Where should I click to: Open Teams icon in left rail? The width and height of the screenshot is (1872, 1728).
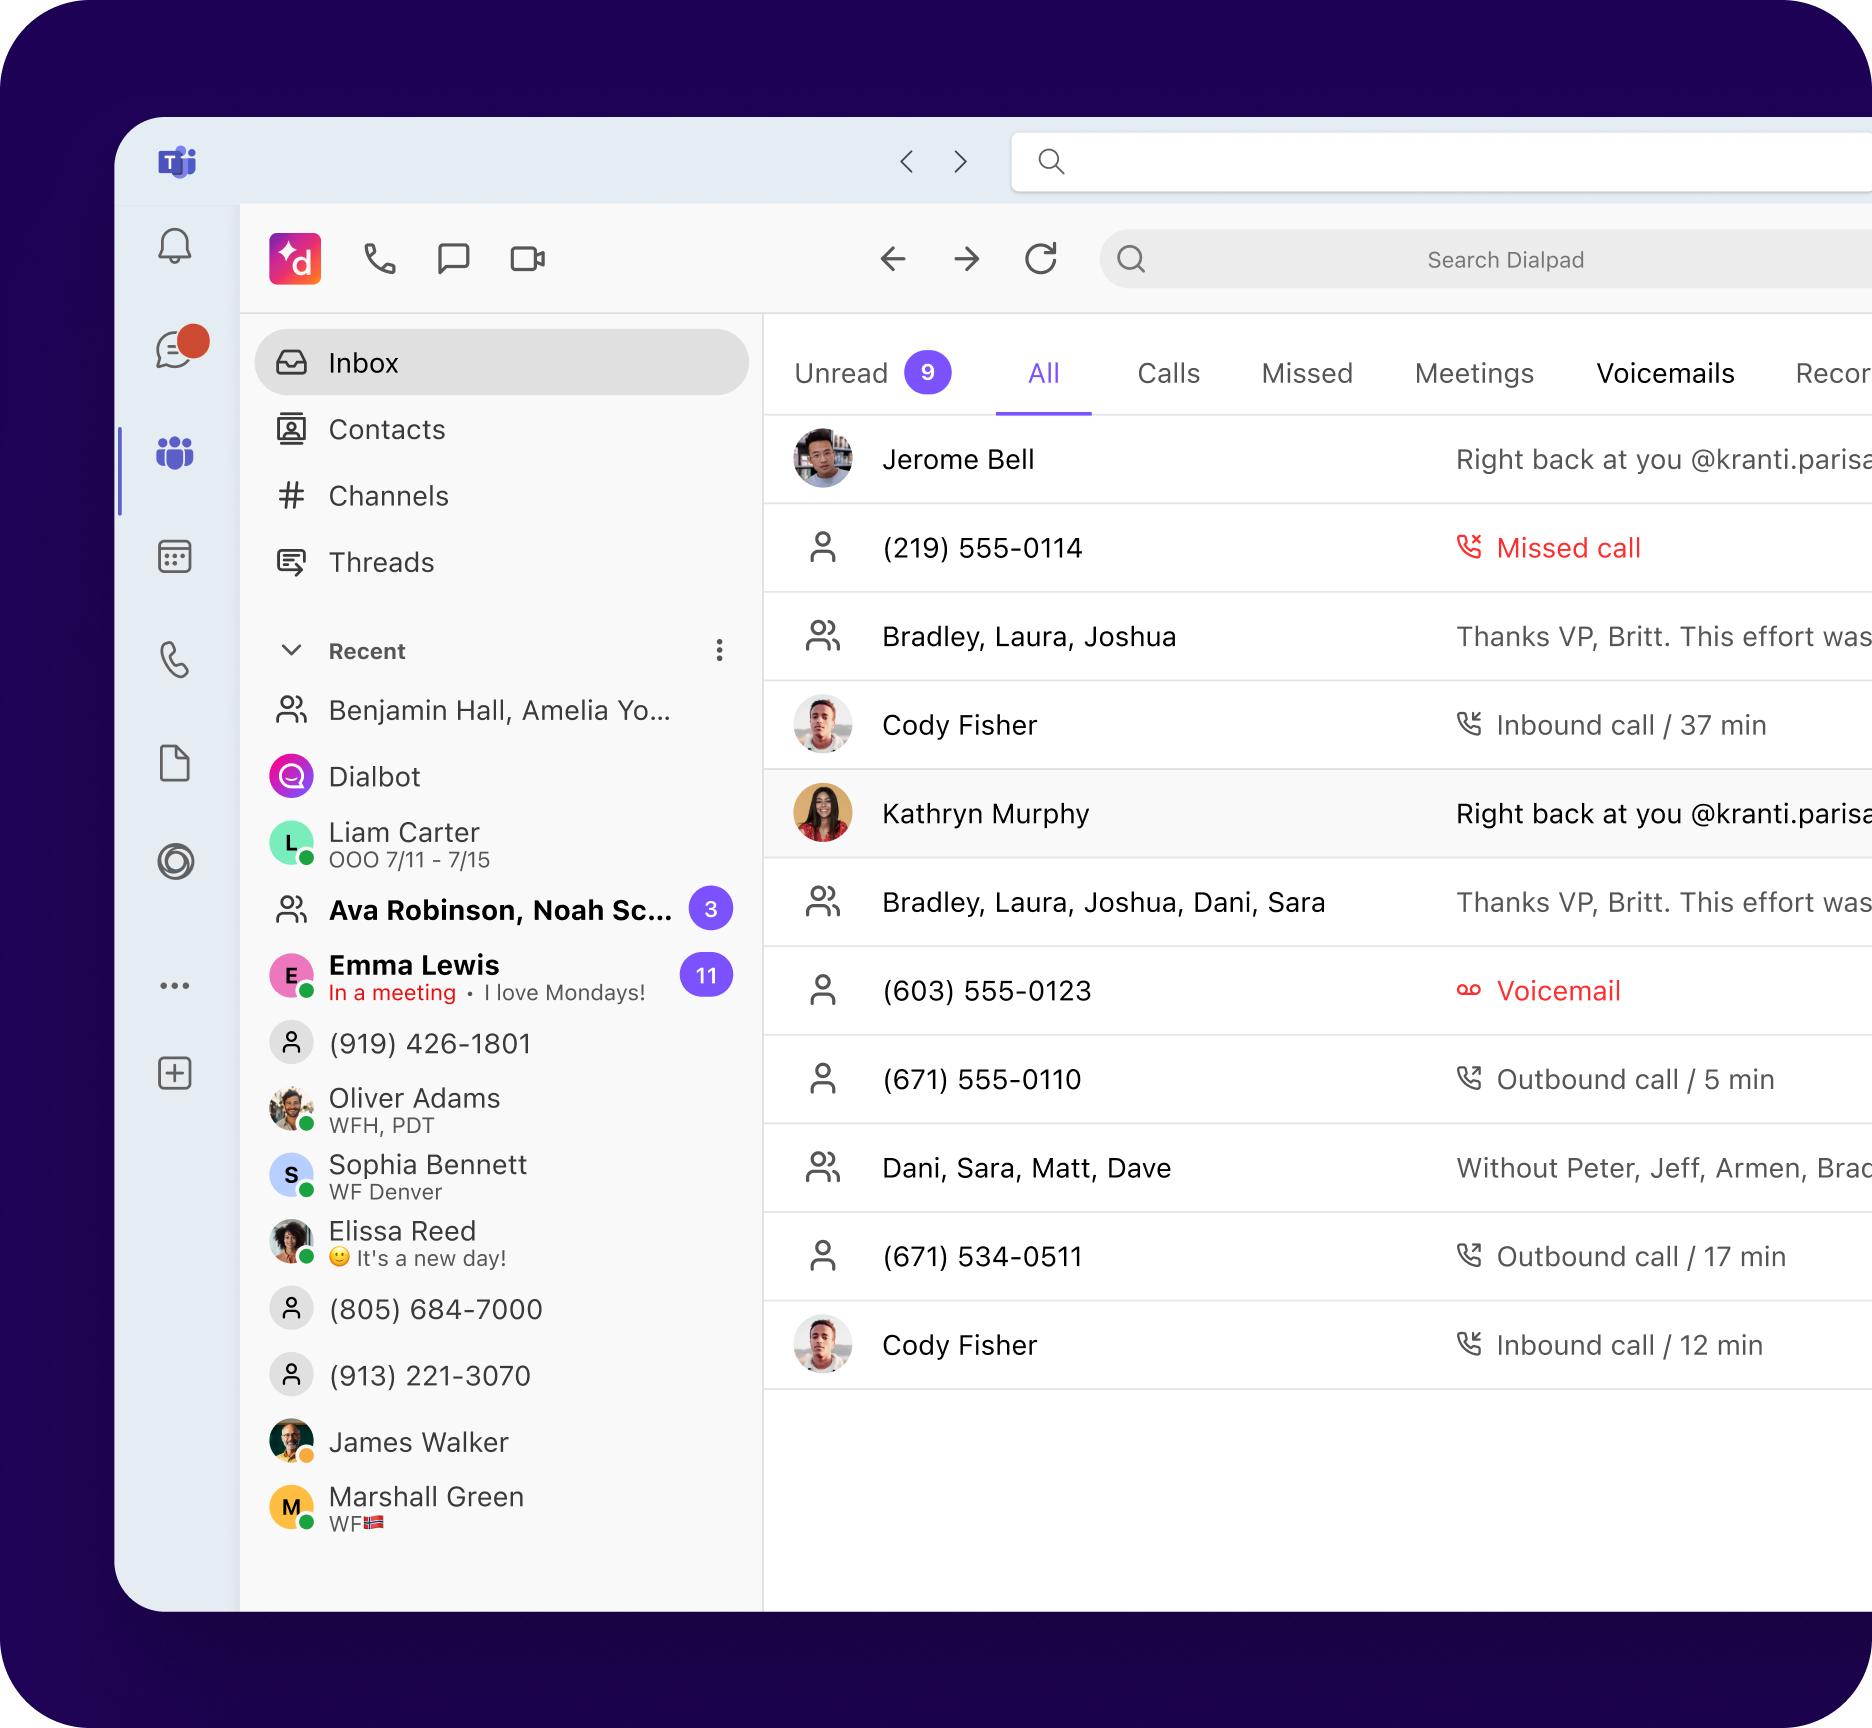pos(175,452)
